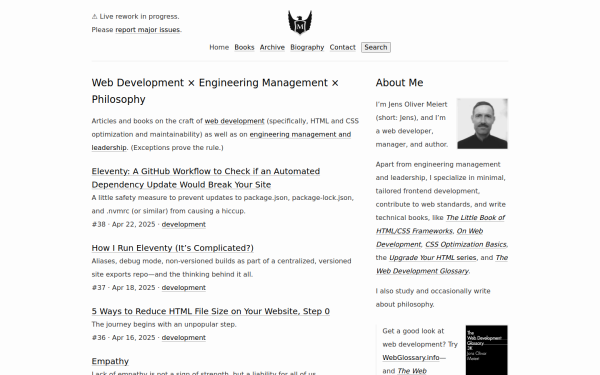Viewport: 600px width, 375px height.
Task: Open the Archive navigation link
Action: [x=272, y=47]
